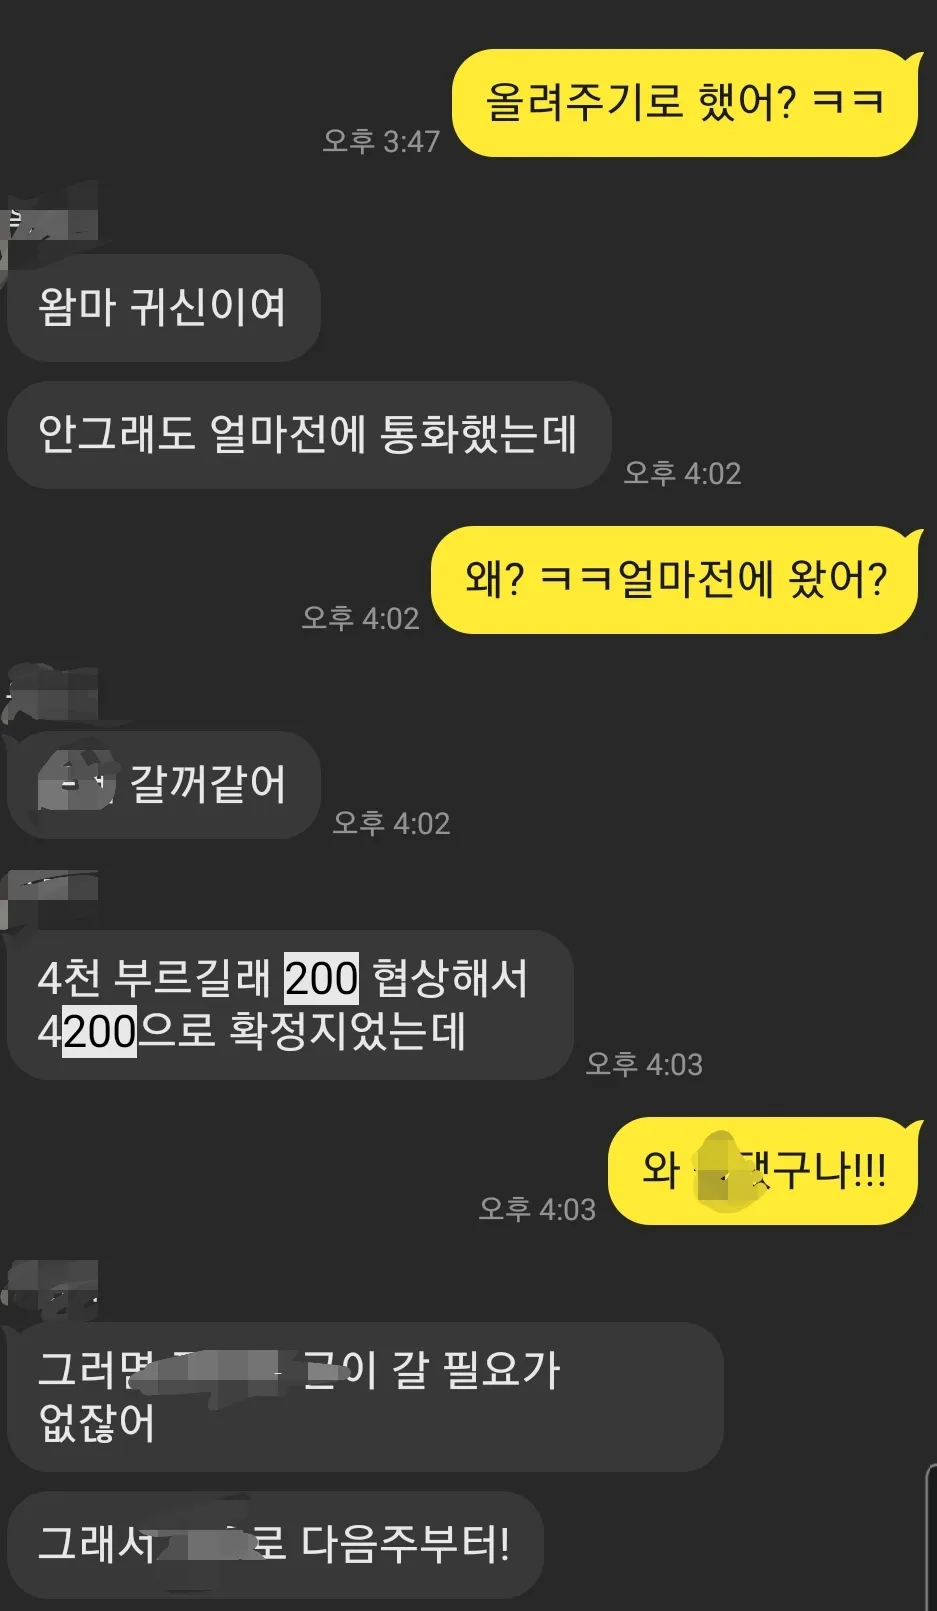Click the highlighted "200" inside "4200으로"
Image resolution: width=937 pixels, height=1611 pixels.
(x=99, y=1031)
